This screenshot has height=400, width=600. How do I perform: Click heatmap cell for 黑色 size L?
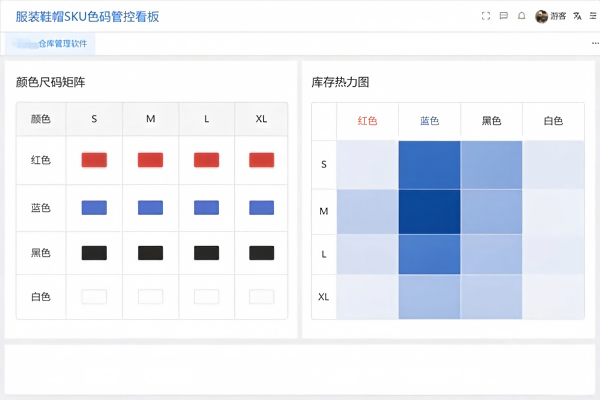(491, 255)
